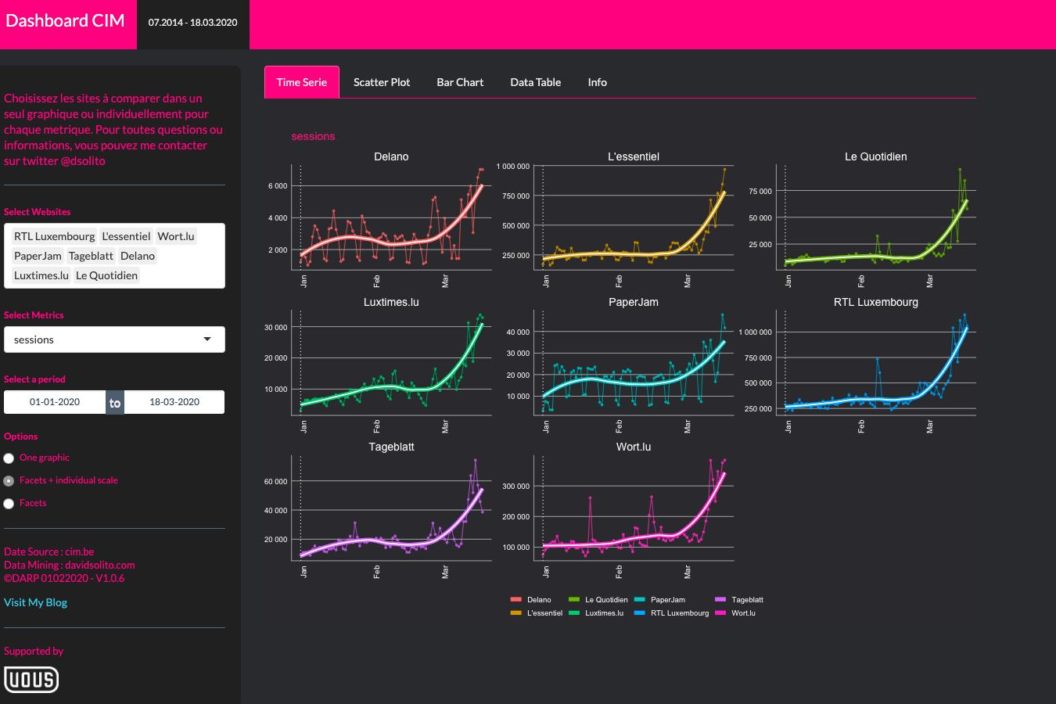Select the Facets radio option

point(9,504)
